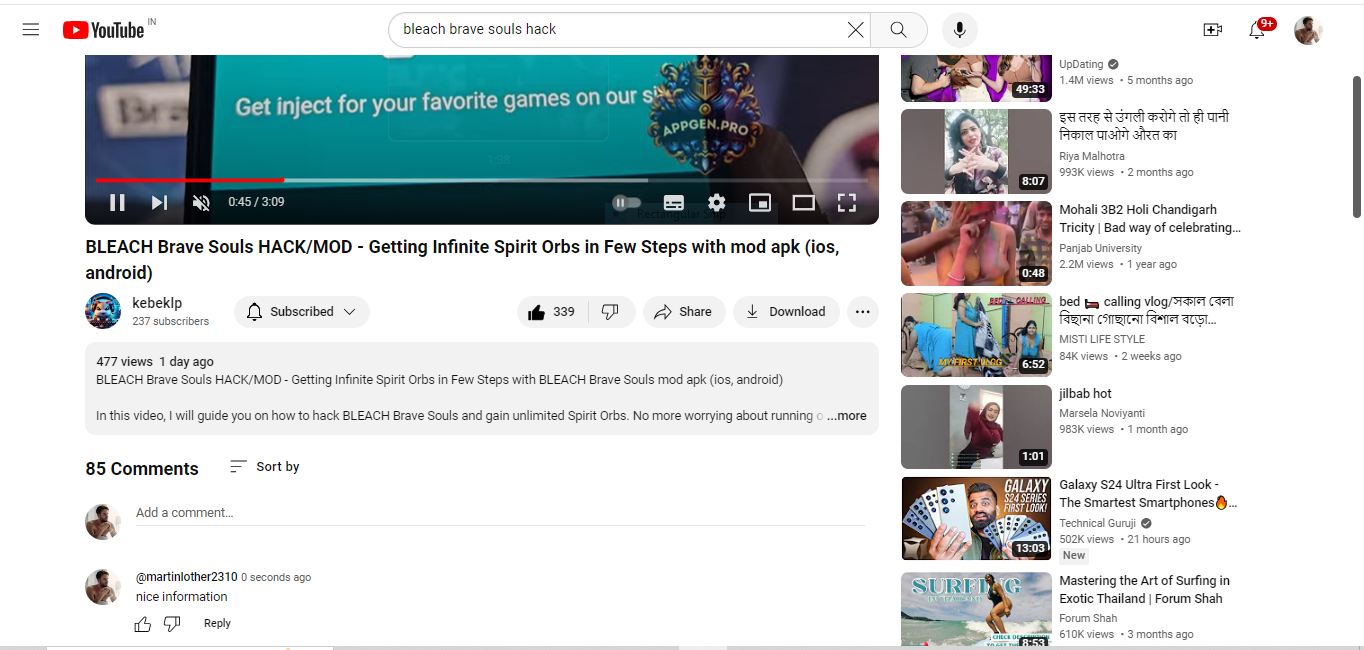Clear the search box text
Viewport: 1364px width, 650px height.
[x=855, y=30]
